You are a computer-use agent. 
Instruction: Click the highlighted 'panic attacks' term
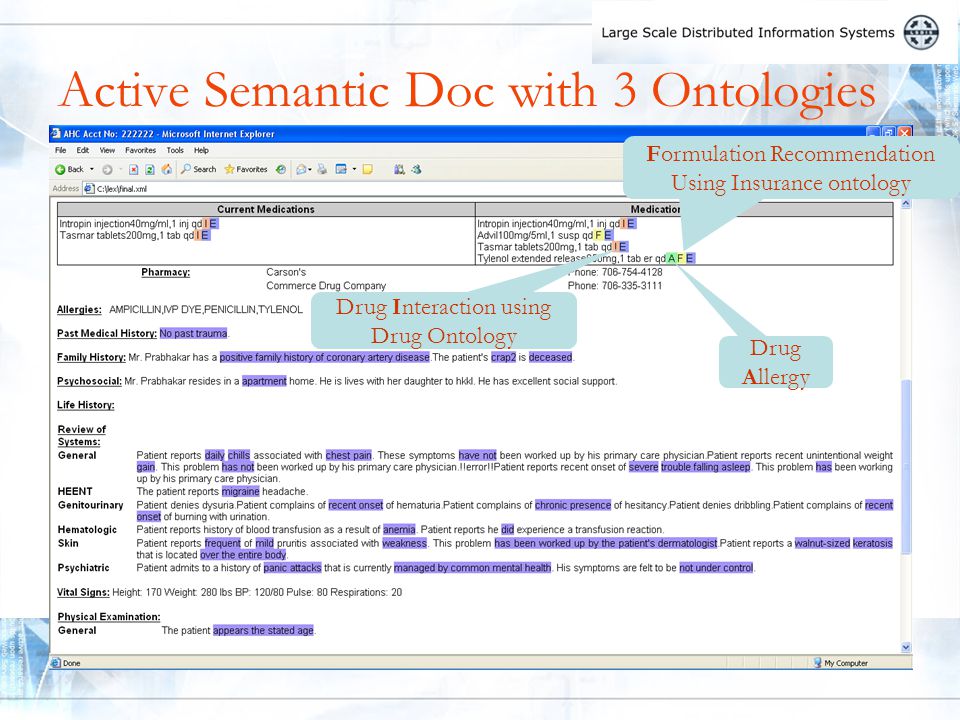click(292, 568)
